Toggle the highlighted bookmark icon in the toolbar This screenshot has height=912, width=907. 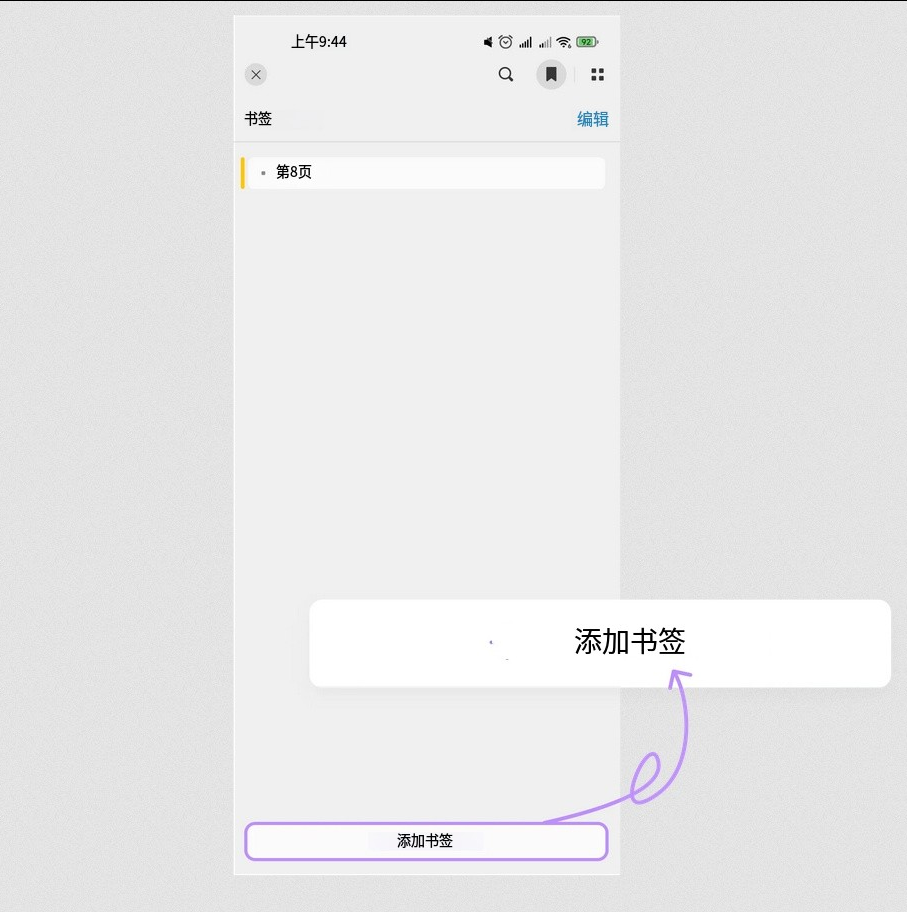click(x=551, y=74)
